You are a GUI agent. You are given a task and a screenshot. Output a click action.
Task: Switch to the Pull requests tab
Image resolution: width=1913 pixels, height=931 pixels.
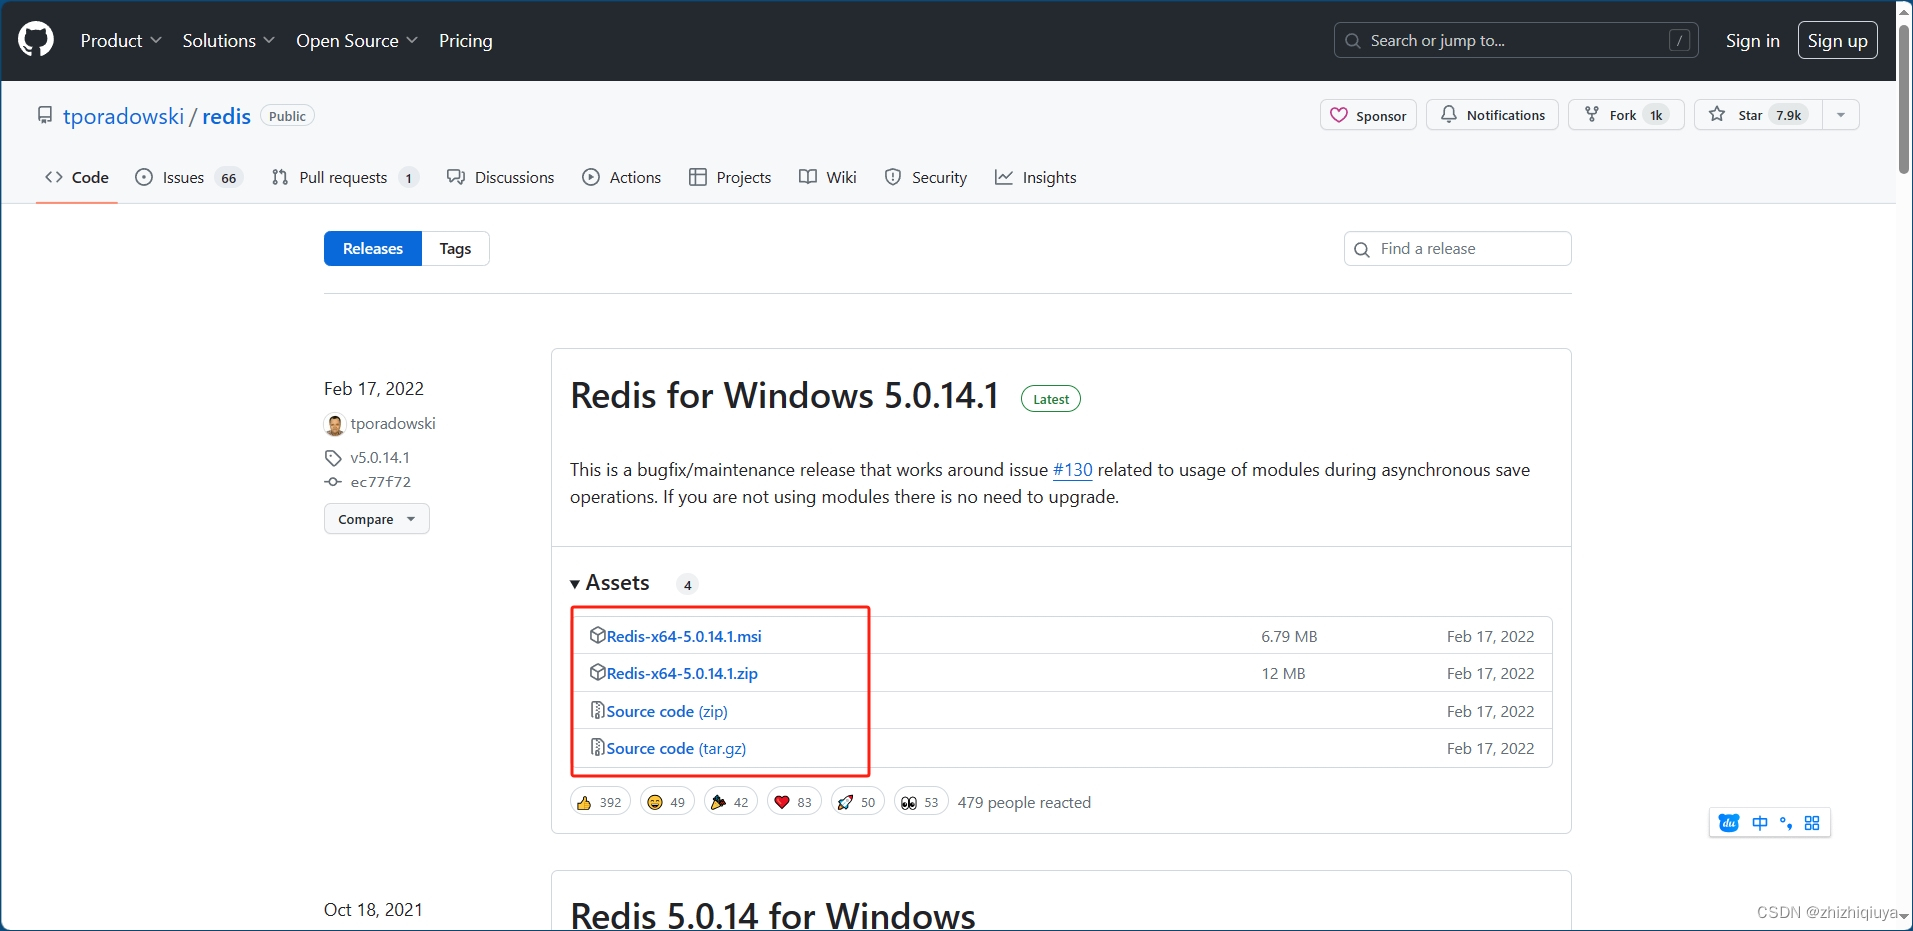click(x=345, y=177)
